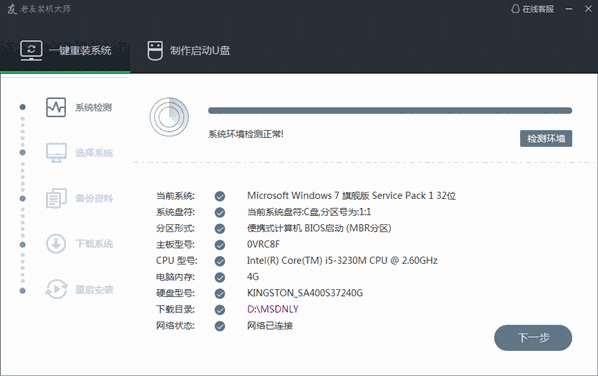Click the CPU 型号: label

177,261
